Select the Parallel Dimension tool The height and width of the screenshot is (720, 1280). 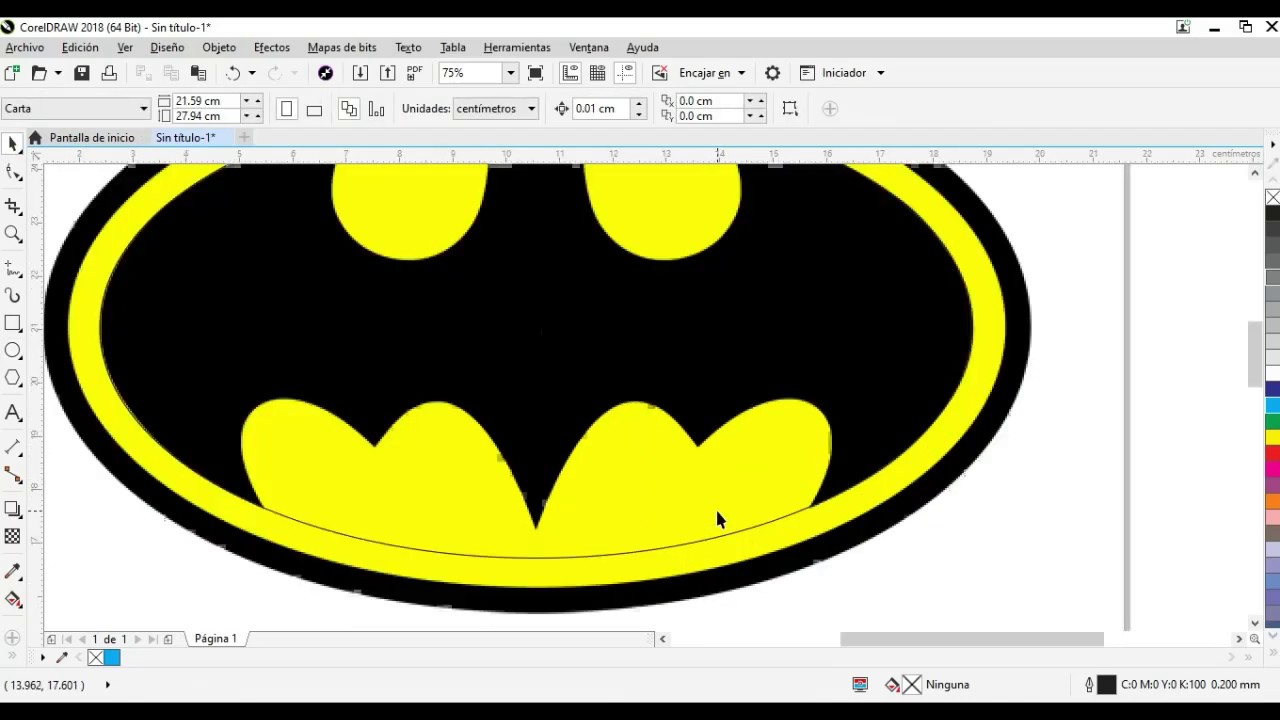tap(13, 447)
